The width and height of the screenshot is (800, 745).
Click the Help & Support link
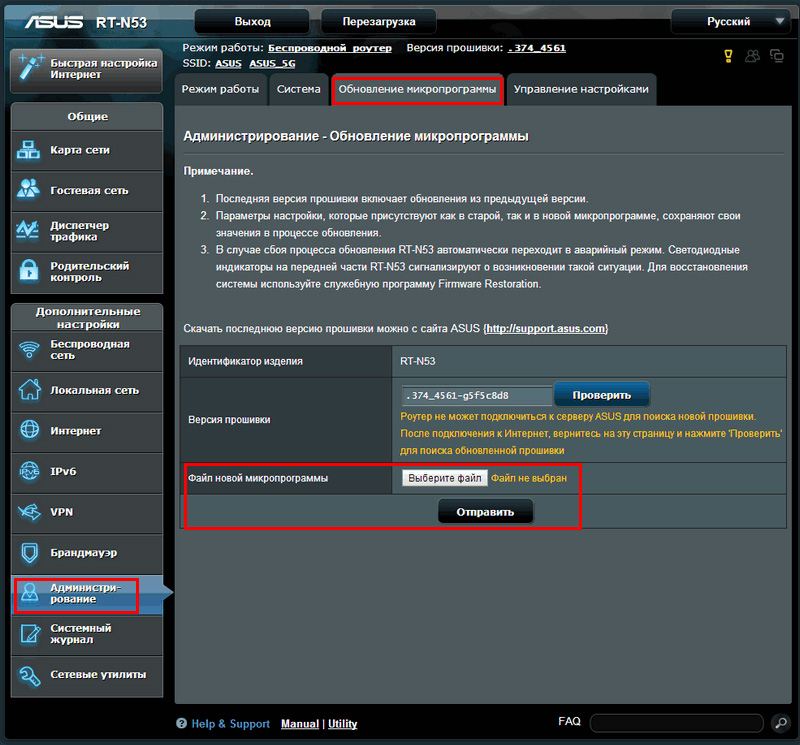(230, 724)
